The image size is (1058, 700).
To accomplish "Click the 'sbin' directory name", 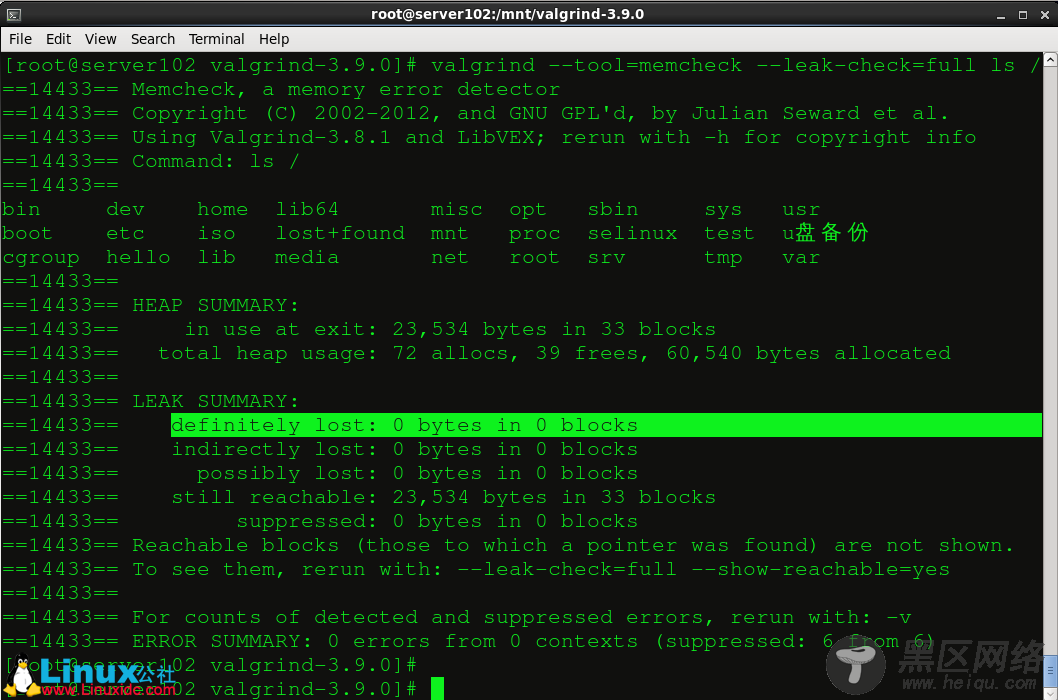I will coord(613,209).
